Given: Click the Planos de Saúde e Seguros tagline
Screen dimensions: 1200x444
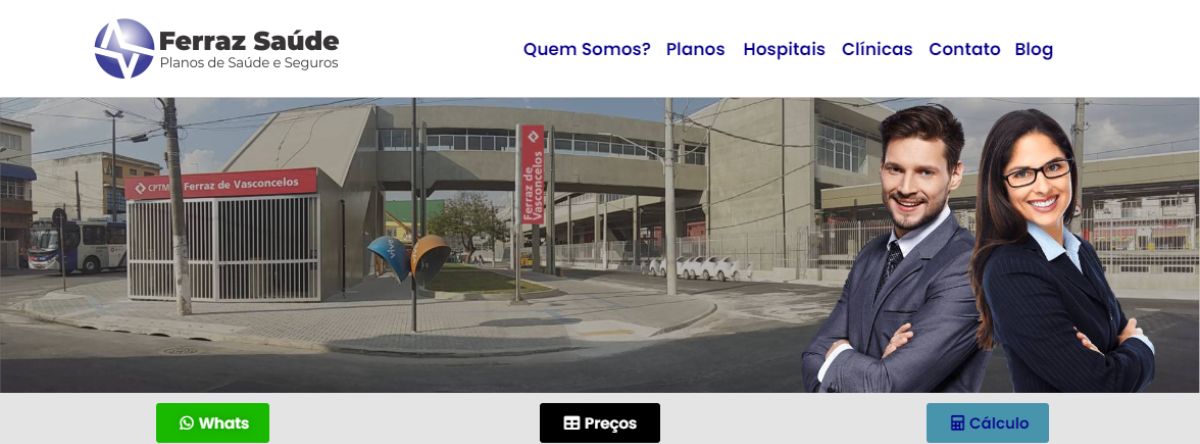Looking at the screenshot, I should pos(249,63).
